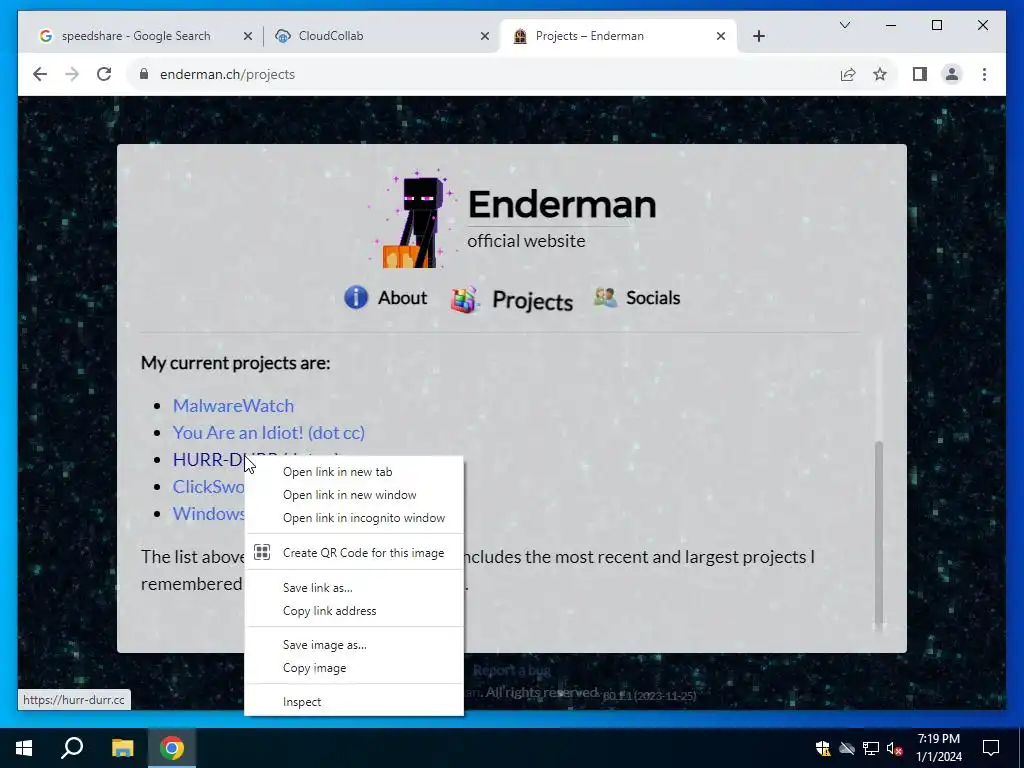Select the Projects – Enderman tab

point(617,36)
